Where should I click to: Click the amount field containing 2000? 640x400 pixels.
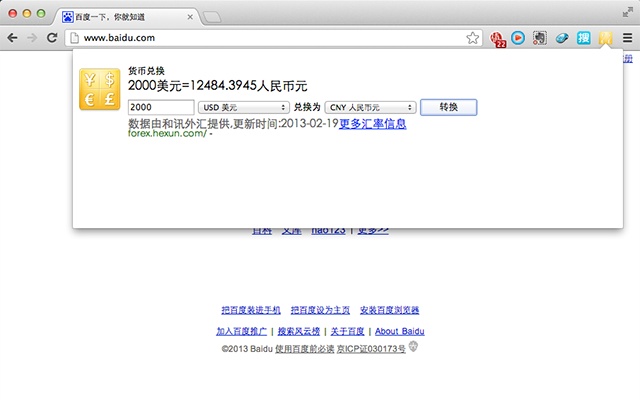tap(161, 107)
